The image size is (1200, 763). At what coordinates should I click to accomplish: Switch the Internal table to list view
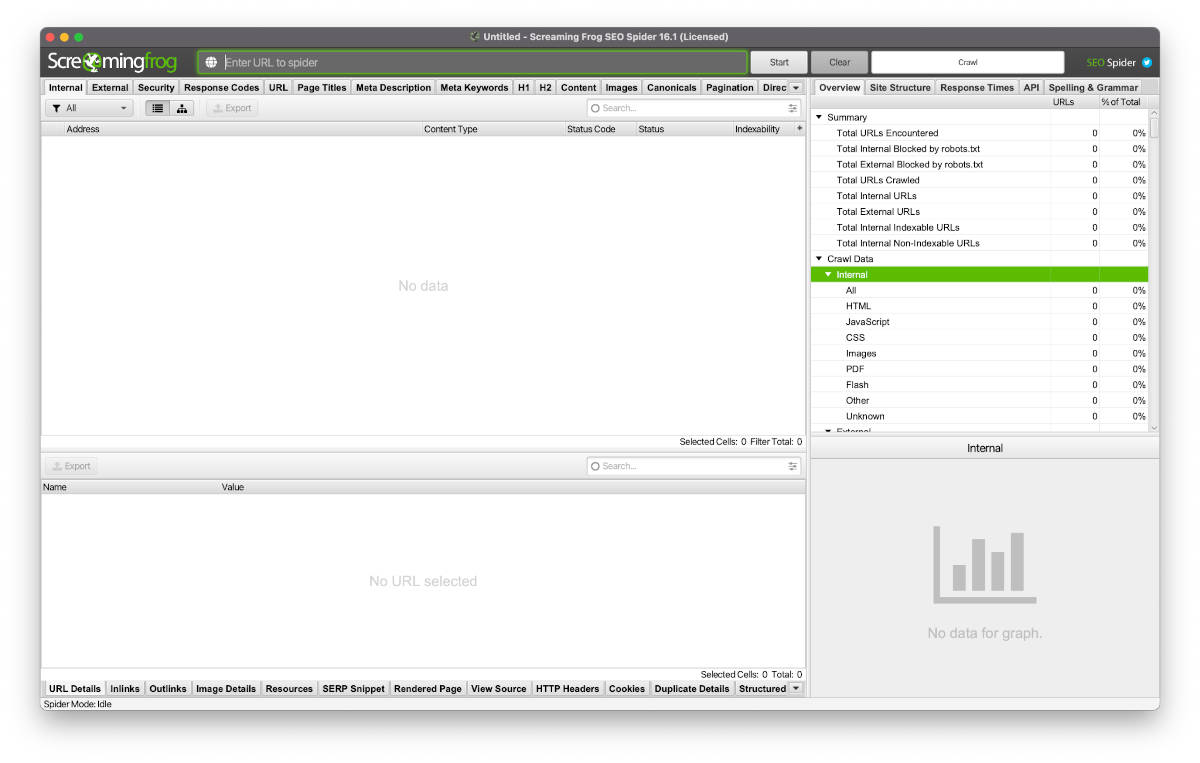158,108
